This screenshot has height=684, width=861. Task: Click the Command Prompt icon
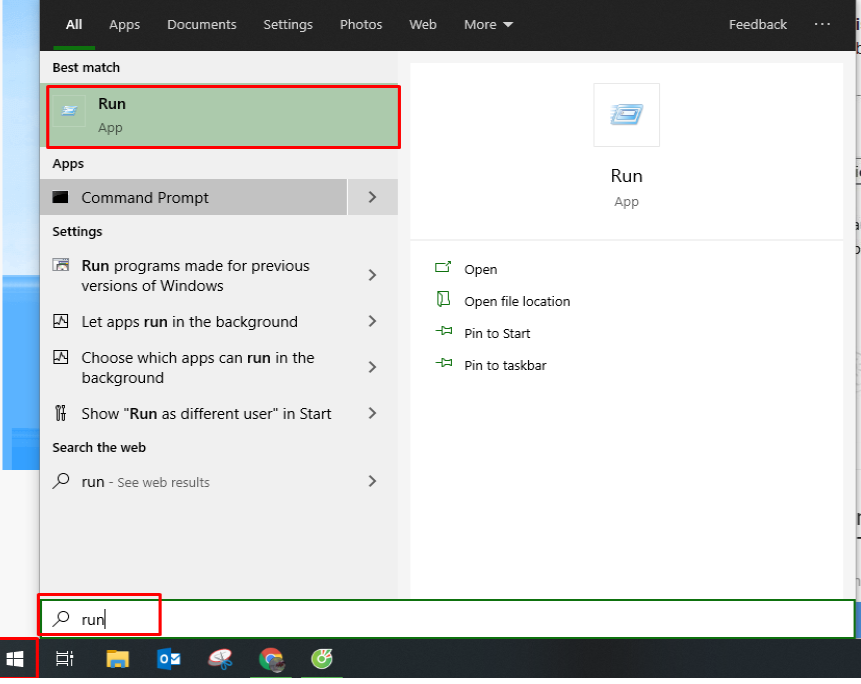(x=60, y=197)
